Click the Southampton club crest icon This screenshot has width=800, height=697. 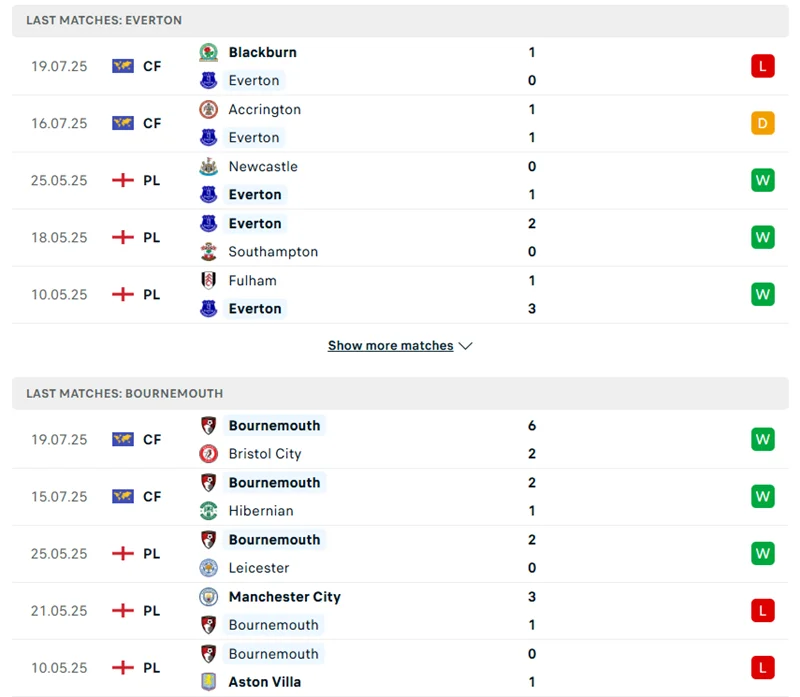[208, 252]
